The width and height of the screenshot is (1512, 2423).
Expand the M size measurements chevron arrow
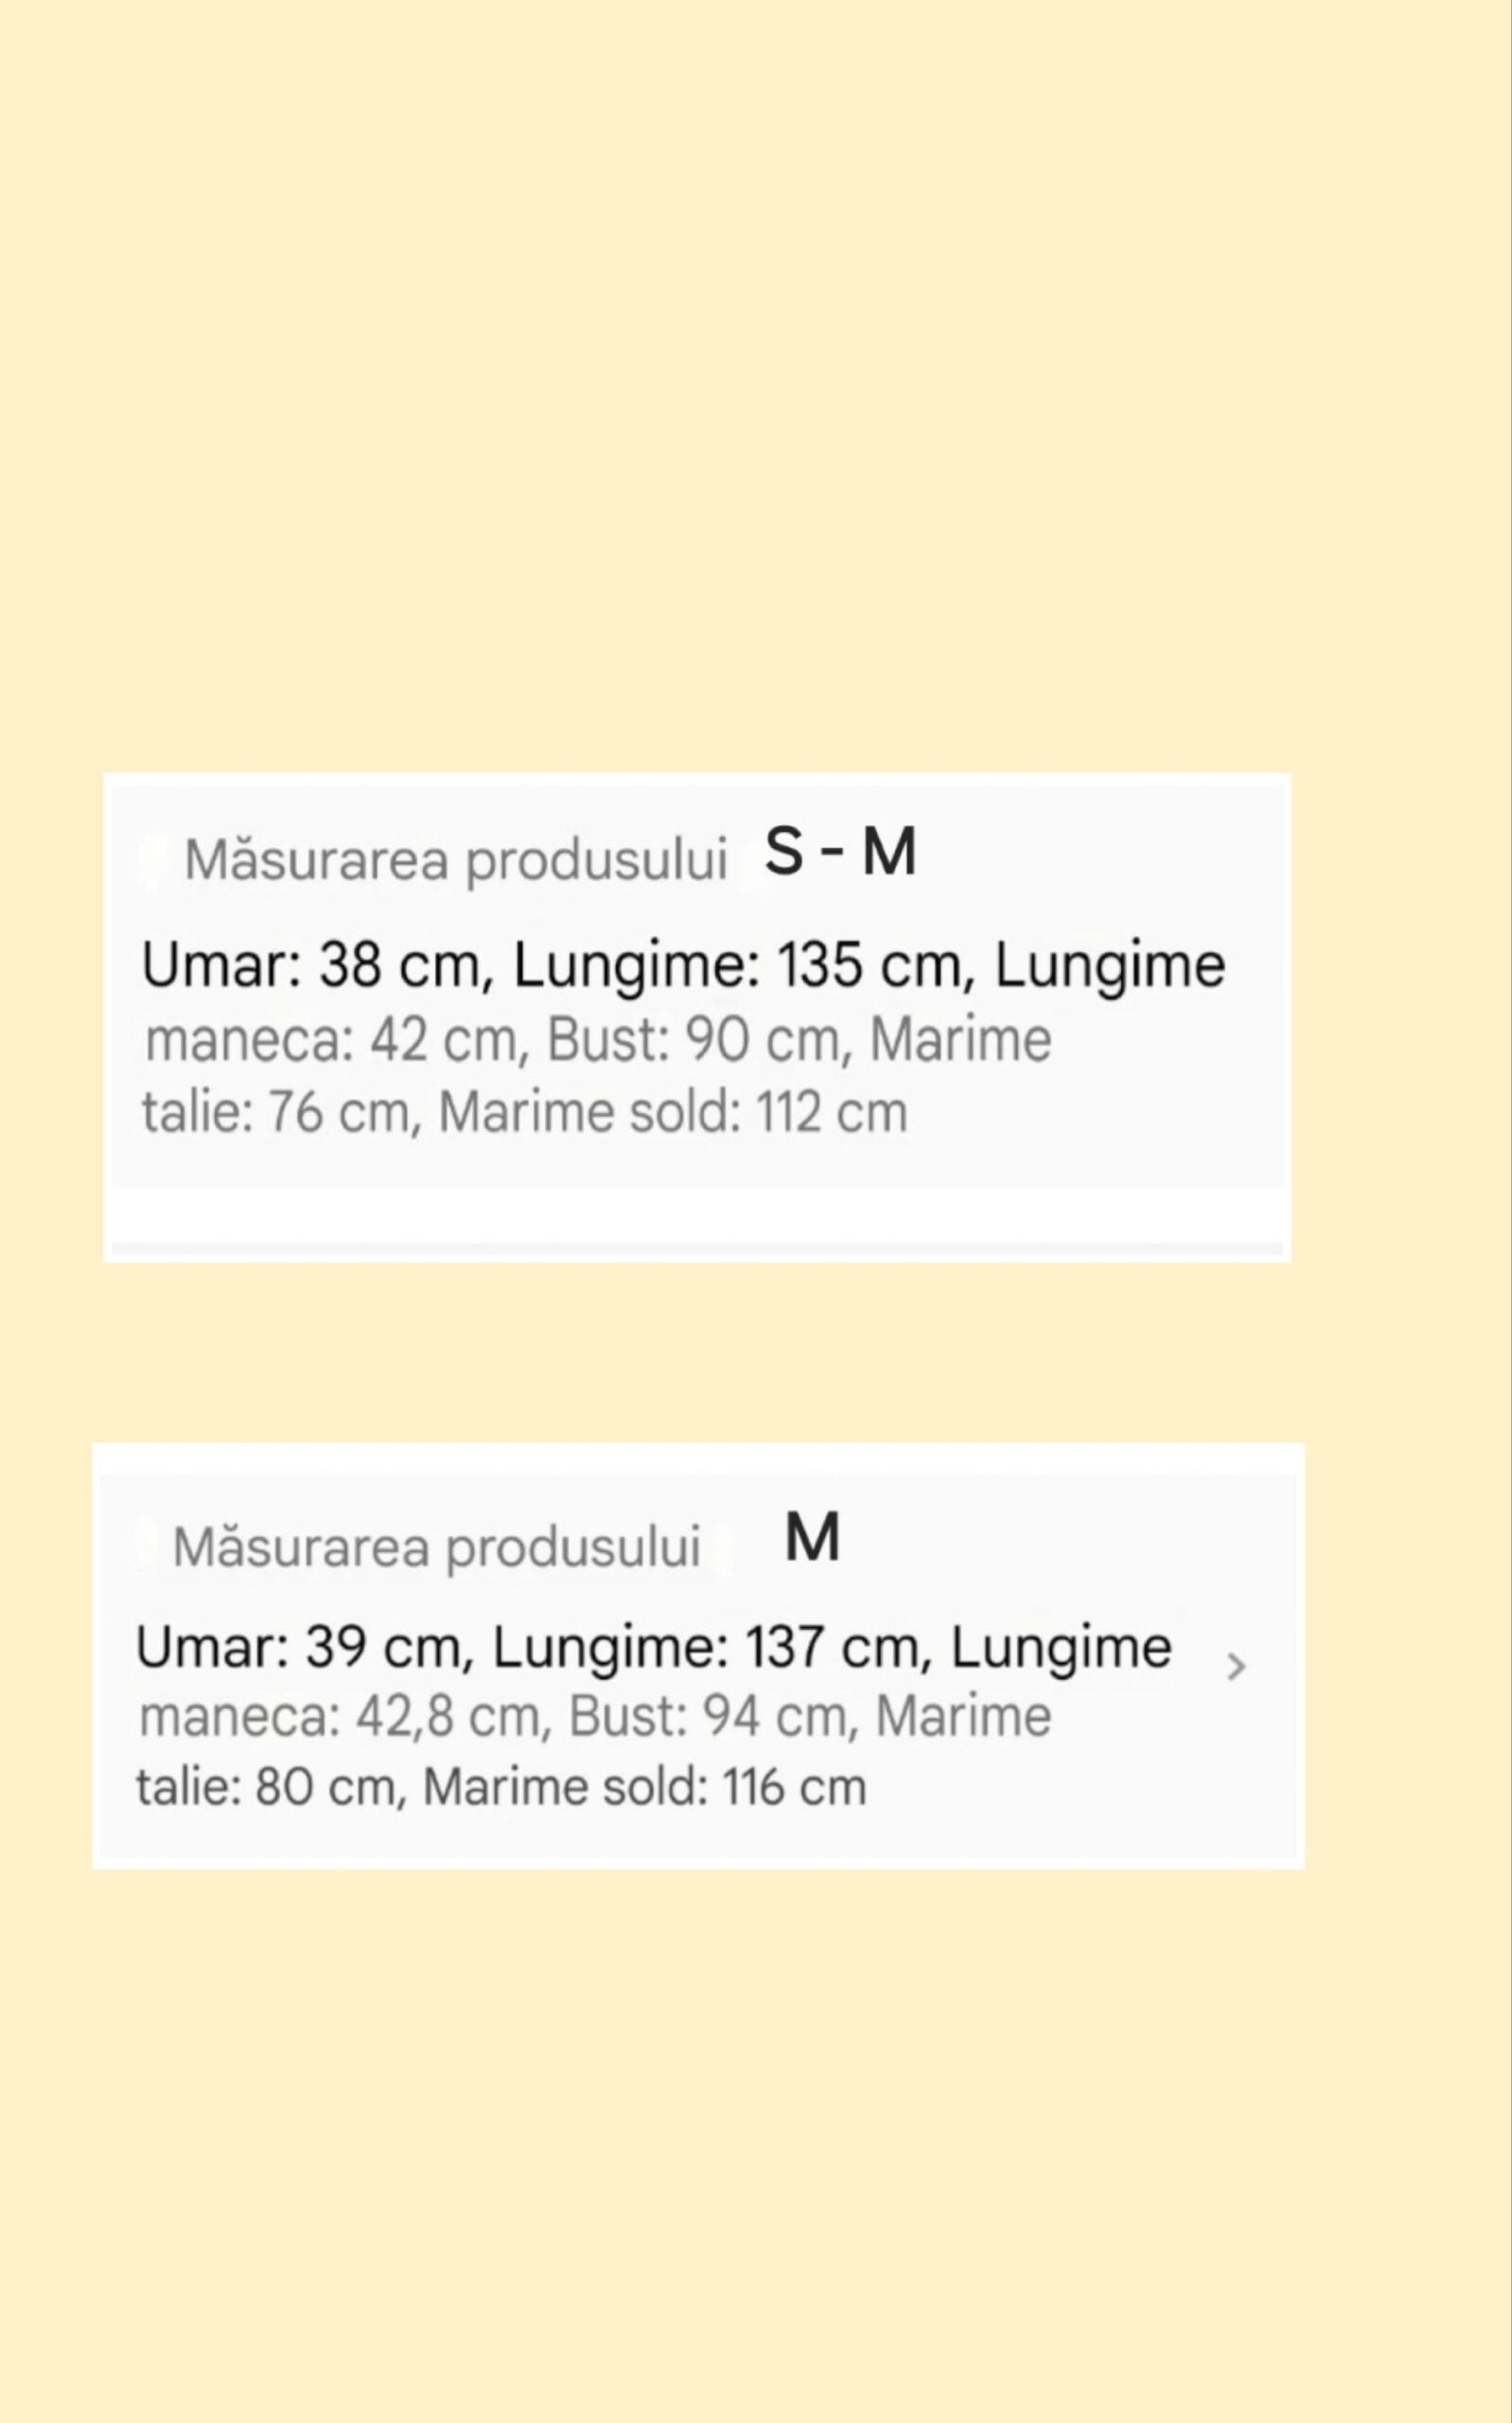coord(1236,1667)
